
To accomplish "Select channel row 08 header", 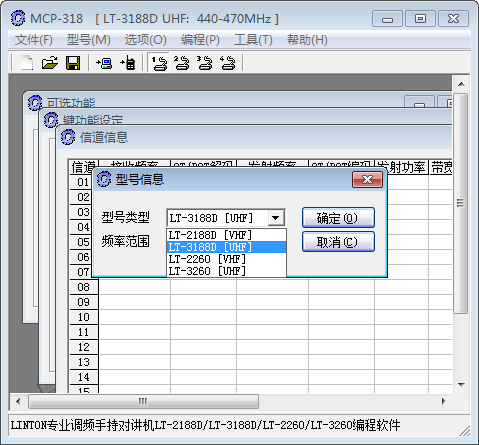I will tap(84, 287).
